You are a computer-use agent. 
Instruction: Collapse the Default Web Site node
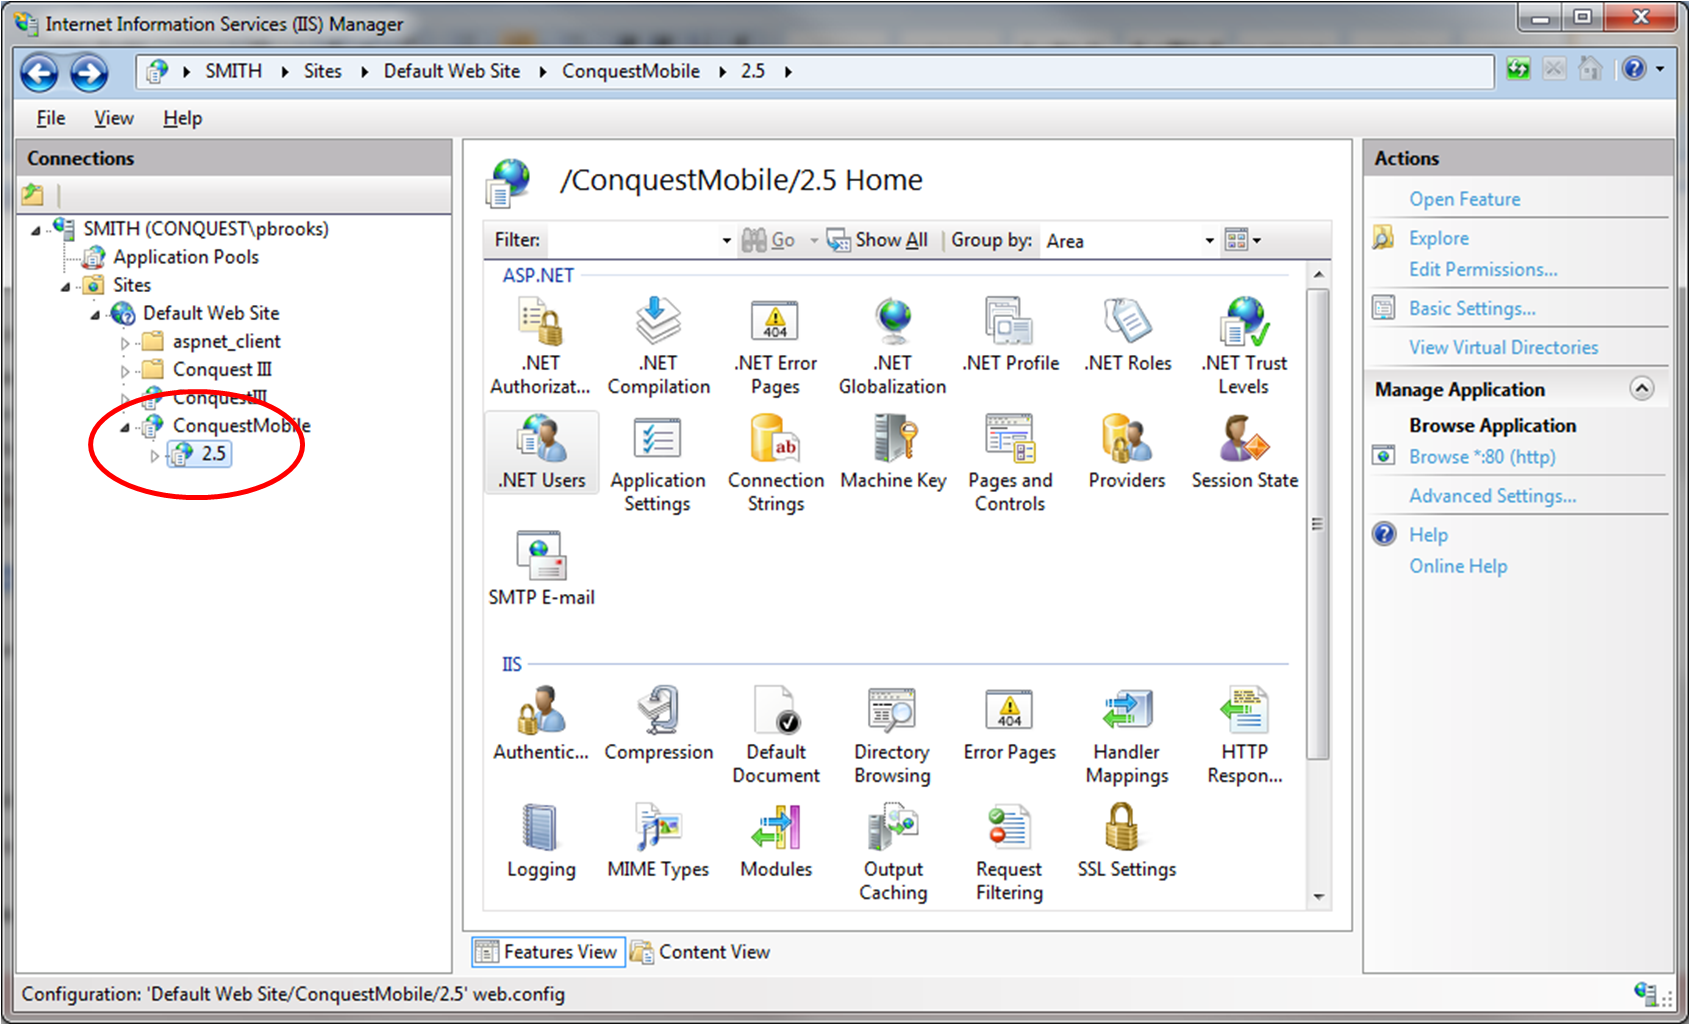coord(96,315)
